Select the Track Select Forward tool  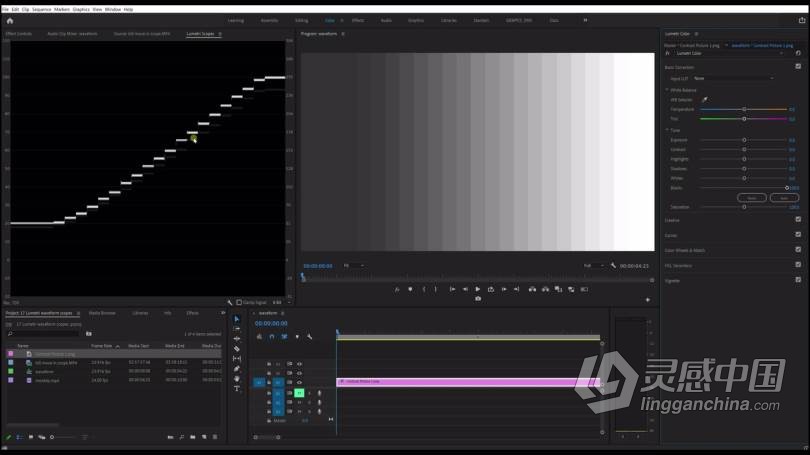[x=237, y=328]
